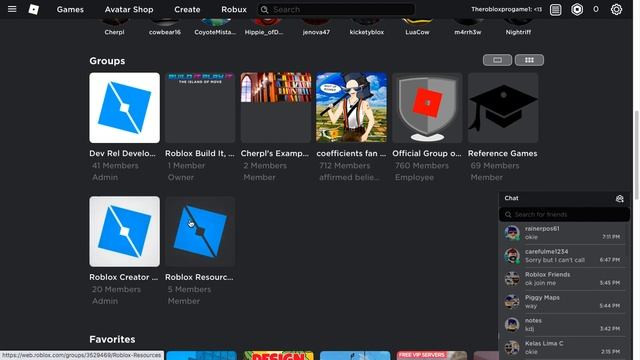Open the hamburger navigation menu
640x360 pixels.
tap(12, 9)
